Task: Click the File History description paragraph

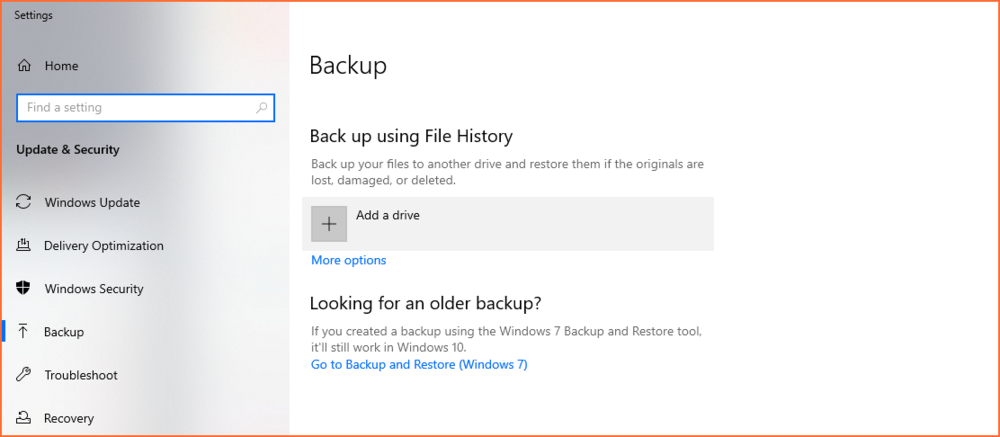Action: pyautogui.click(x=508, y=172)
